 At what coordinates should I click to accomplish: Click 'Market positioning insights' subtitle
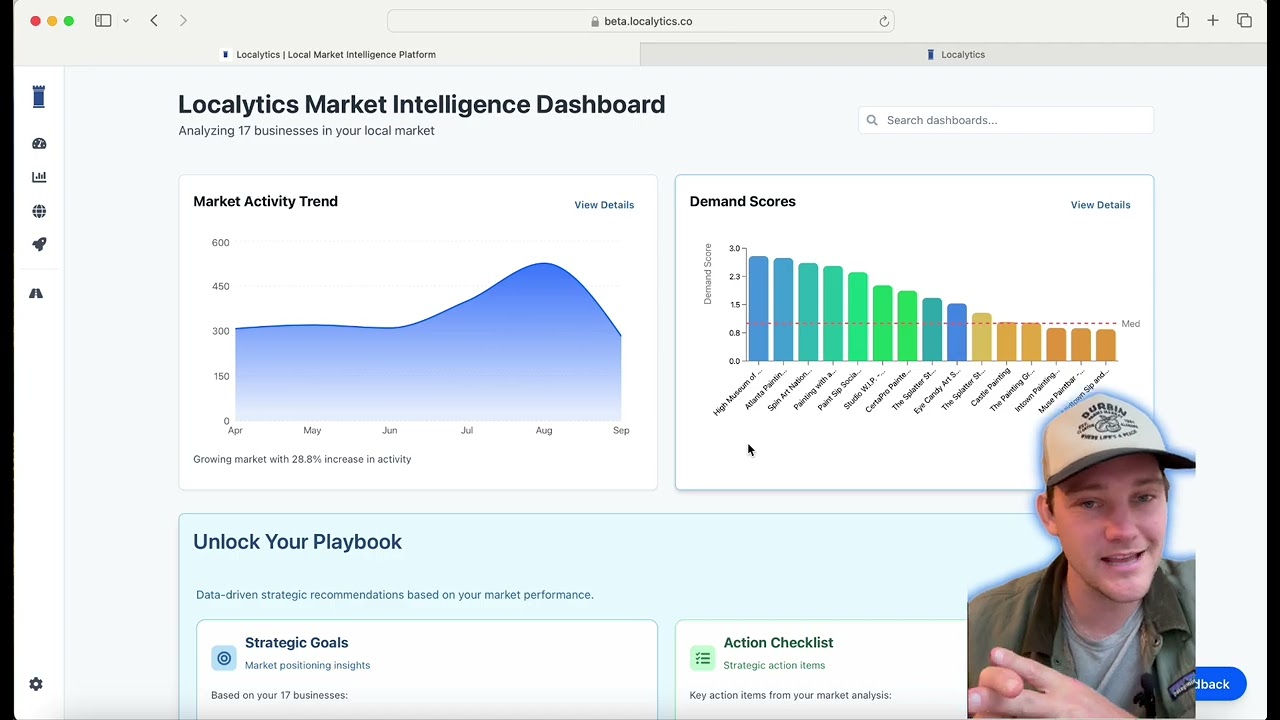(x=307, y=665)
